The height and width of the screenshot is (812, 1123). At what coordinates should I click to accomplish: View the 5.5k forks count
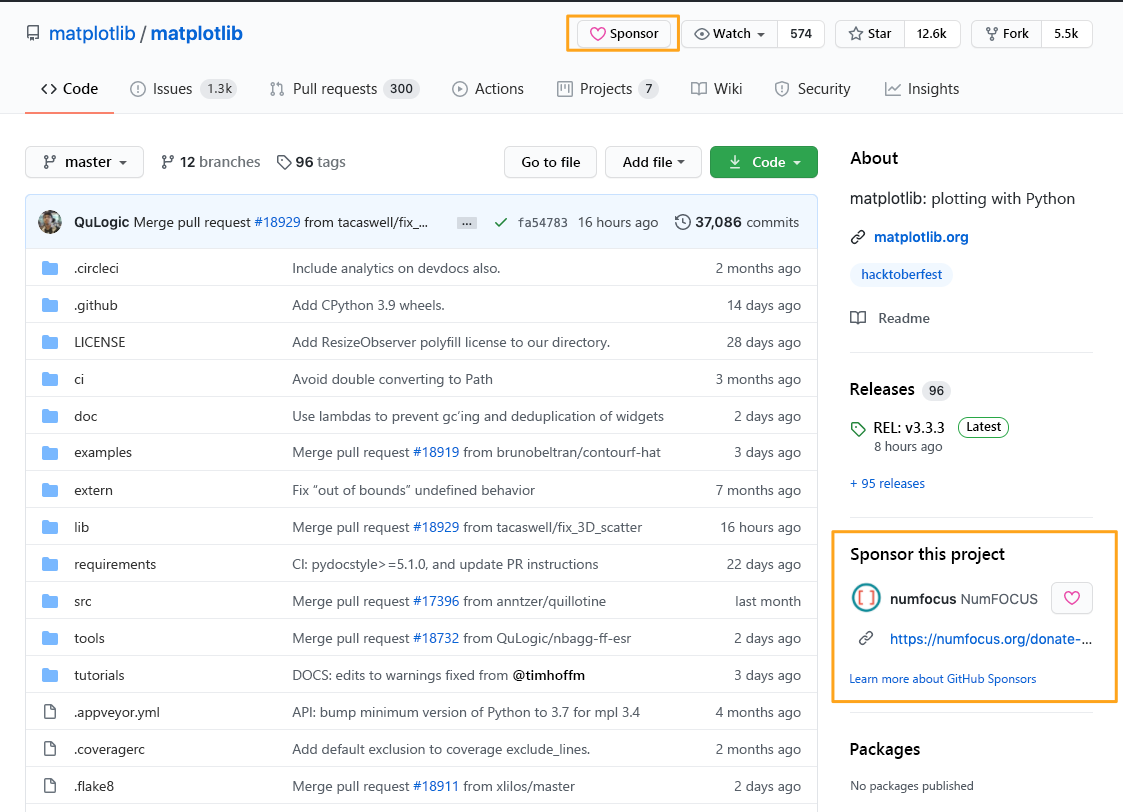tap(1066, 34)
